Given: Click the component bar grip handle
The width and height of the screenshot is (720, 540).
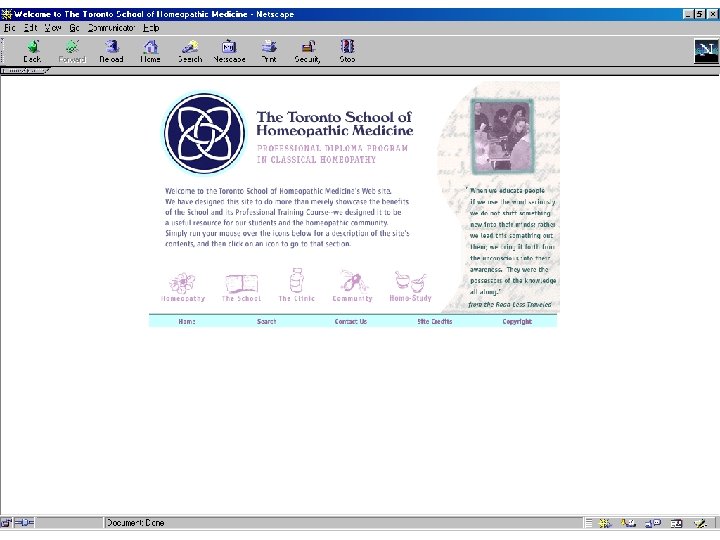Looking at the screenshot, I should point(589,523).
